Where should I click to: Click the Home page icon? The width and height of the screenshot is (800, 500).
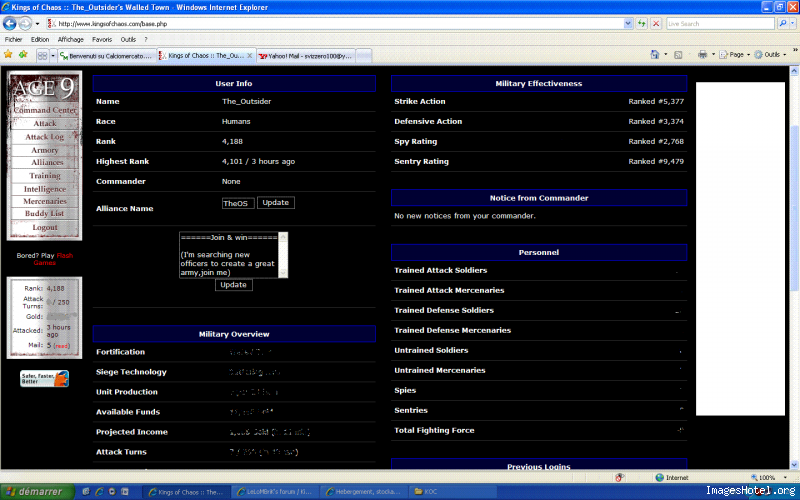pyautogui.click(x=655, y=55)
